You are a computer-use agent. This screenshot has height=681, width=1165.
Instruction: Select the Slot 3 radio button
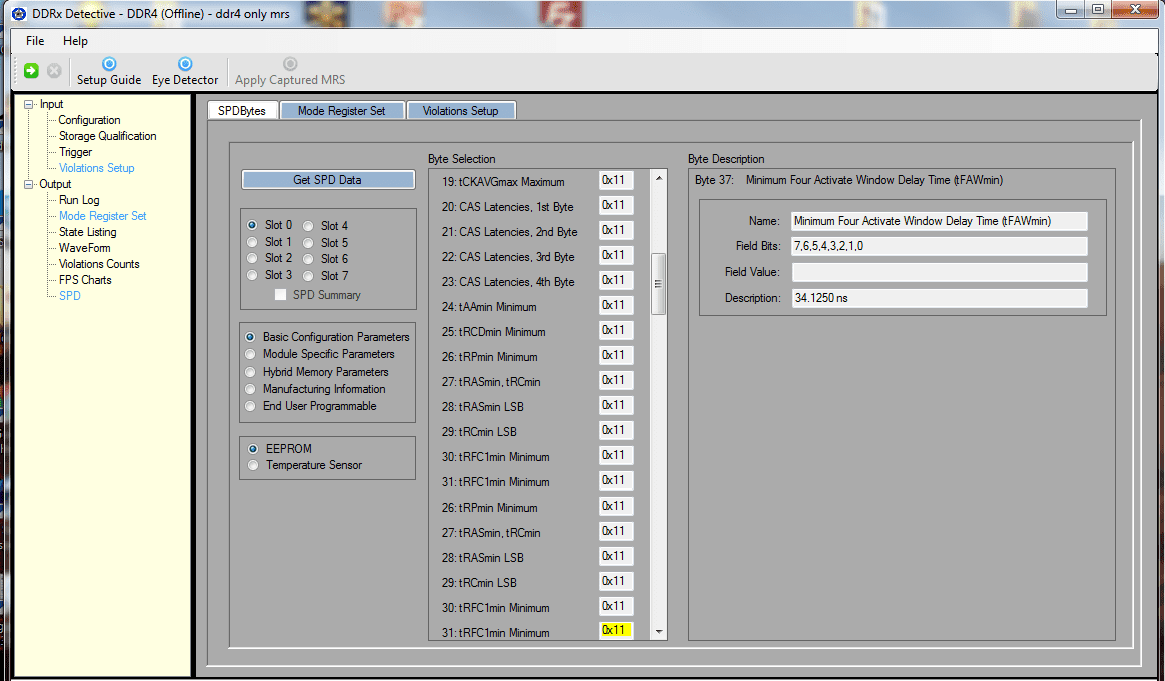(x=253, y=275)
